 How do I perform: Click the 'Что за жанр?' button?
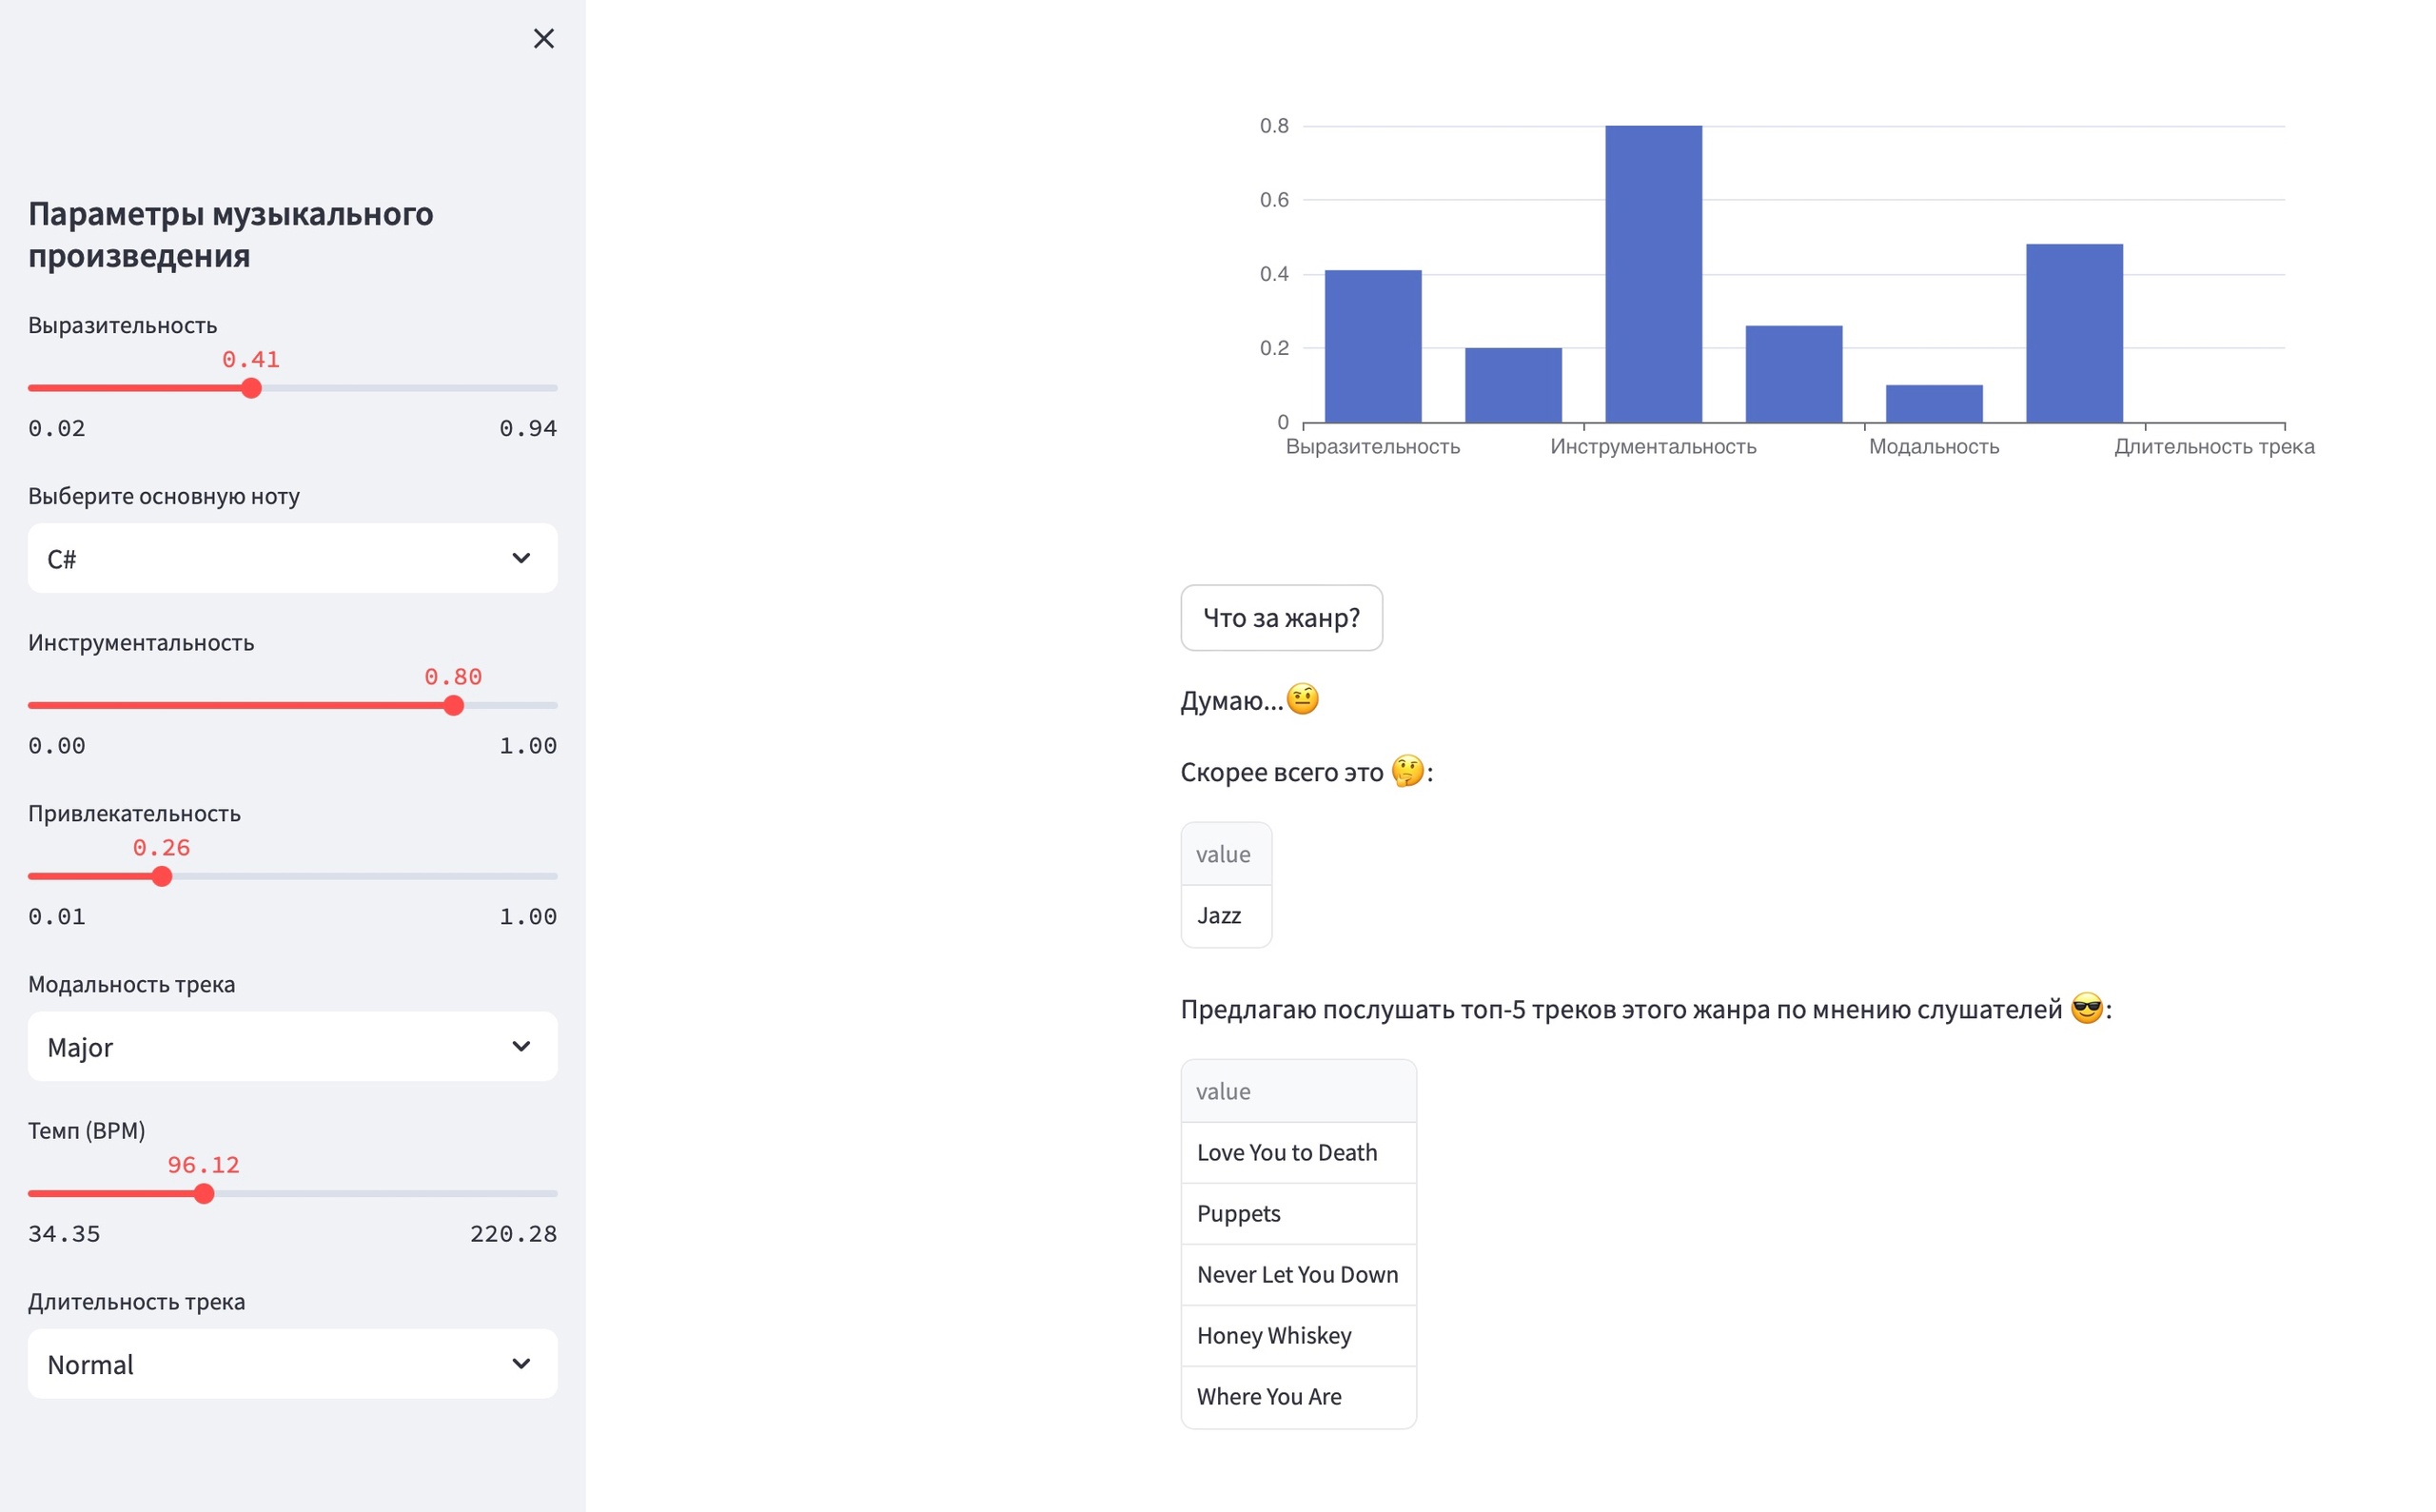click(x=1281, y=618)
